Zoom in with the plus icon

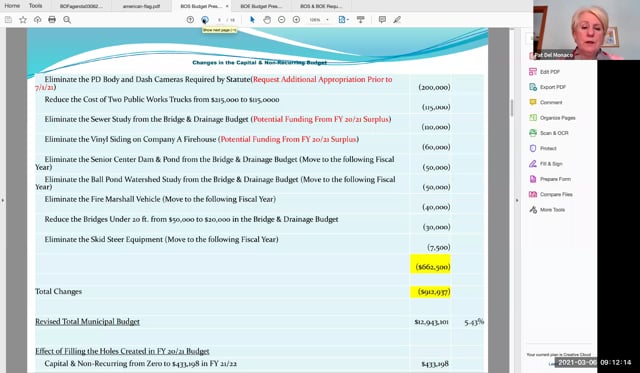pyautogui.click(x=296, y=20)
